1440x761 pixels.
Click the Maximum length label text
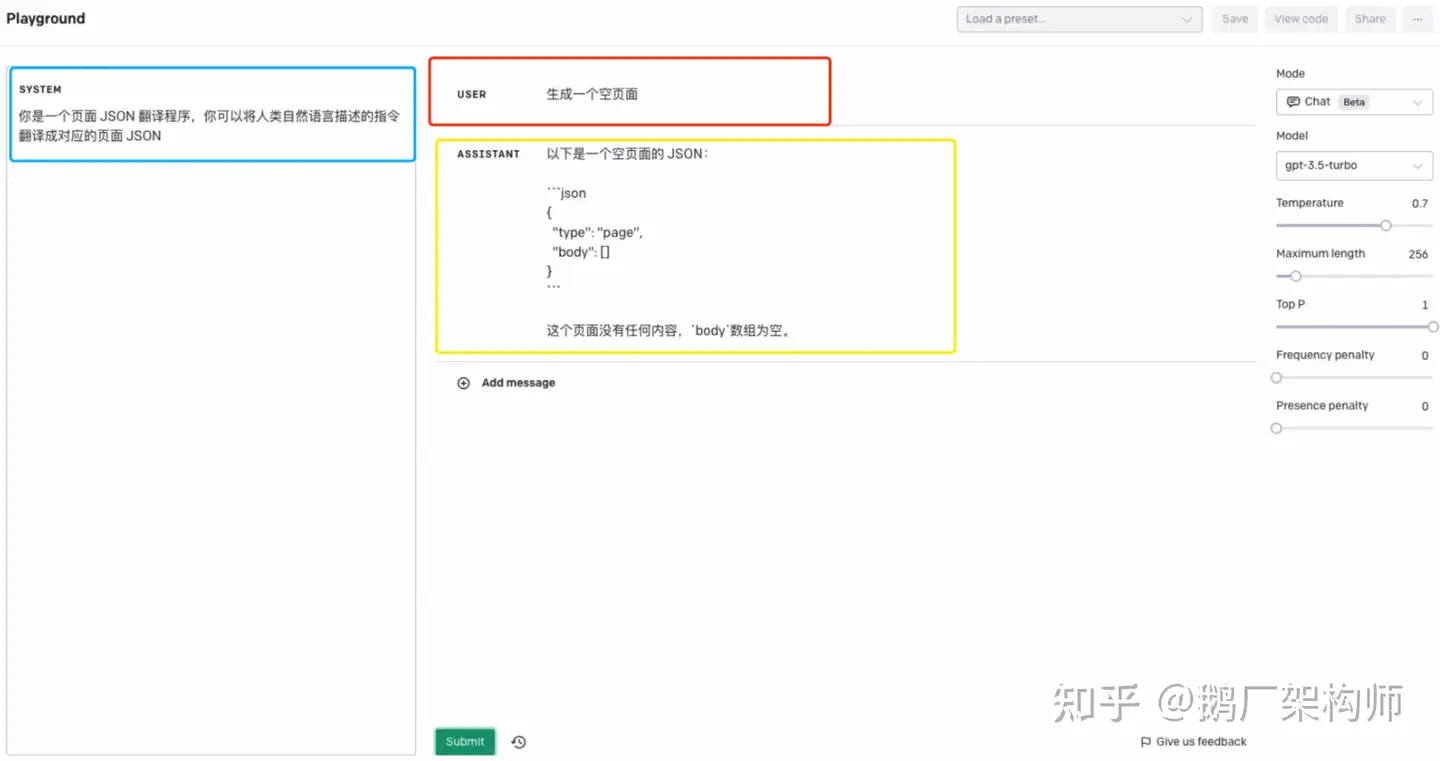coord(1320,254)
